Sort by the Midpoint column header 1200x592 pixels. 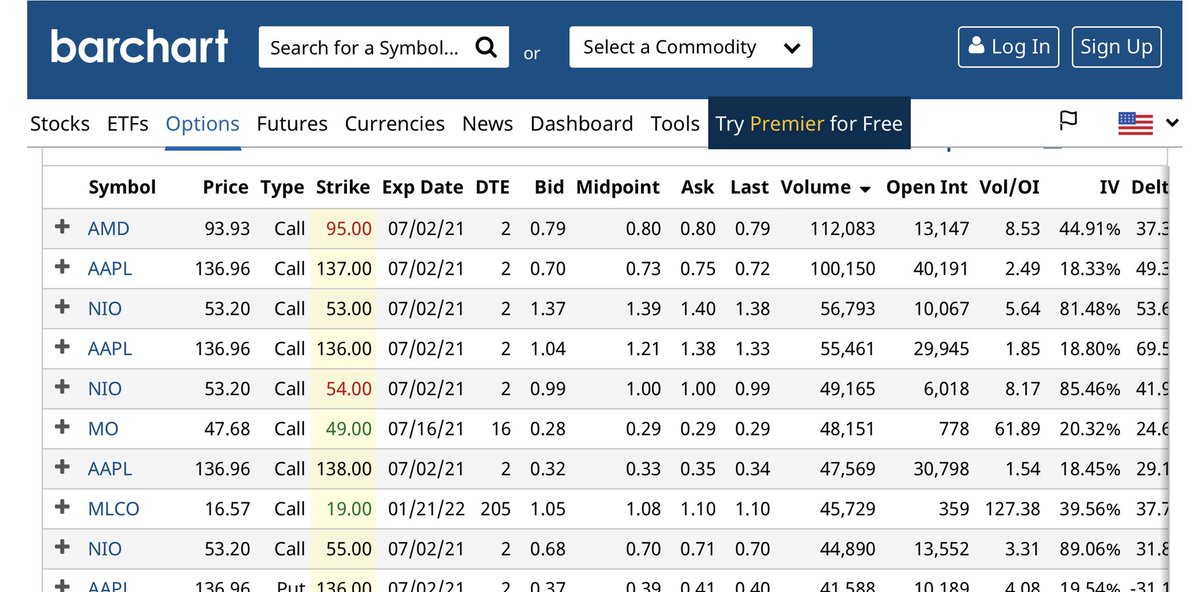618,187
